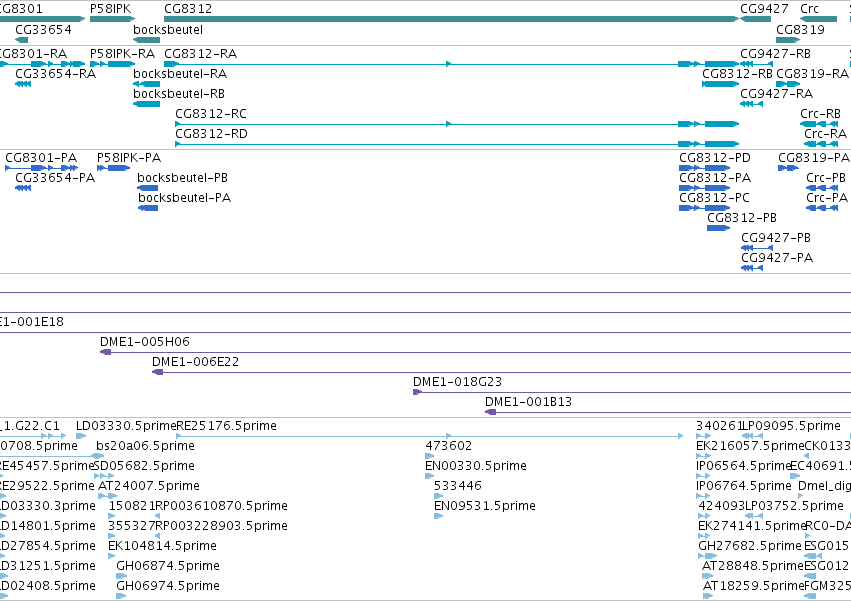
Task: Click the AT28848.5prime EST label
Action: point(753,566)
